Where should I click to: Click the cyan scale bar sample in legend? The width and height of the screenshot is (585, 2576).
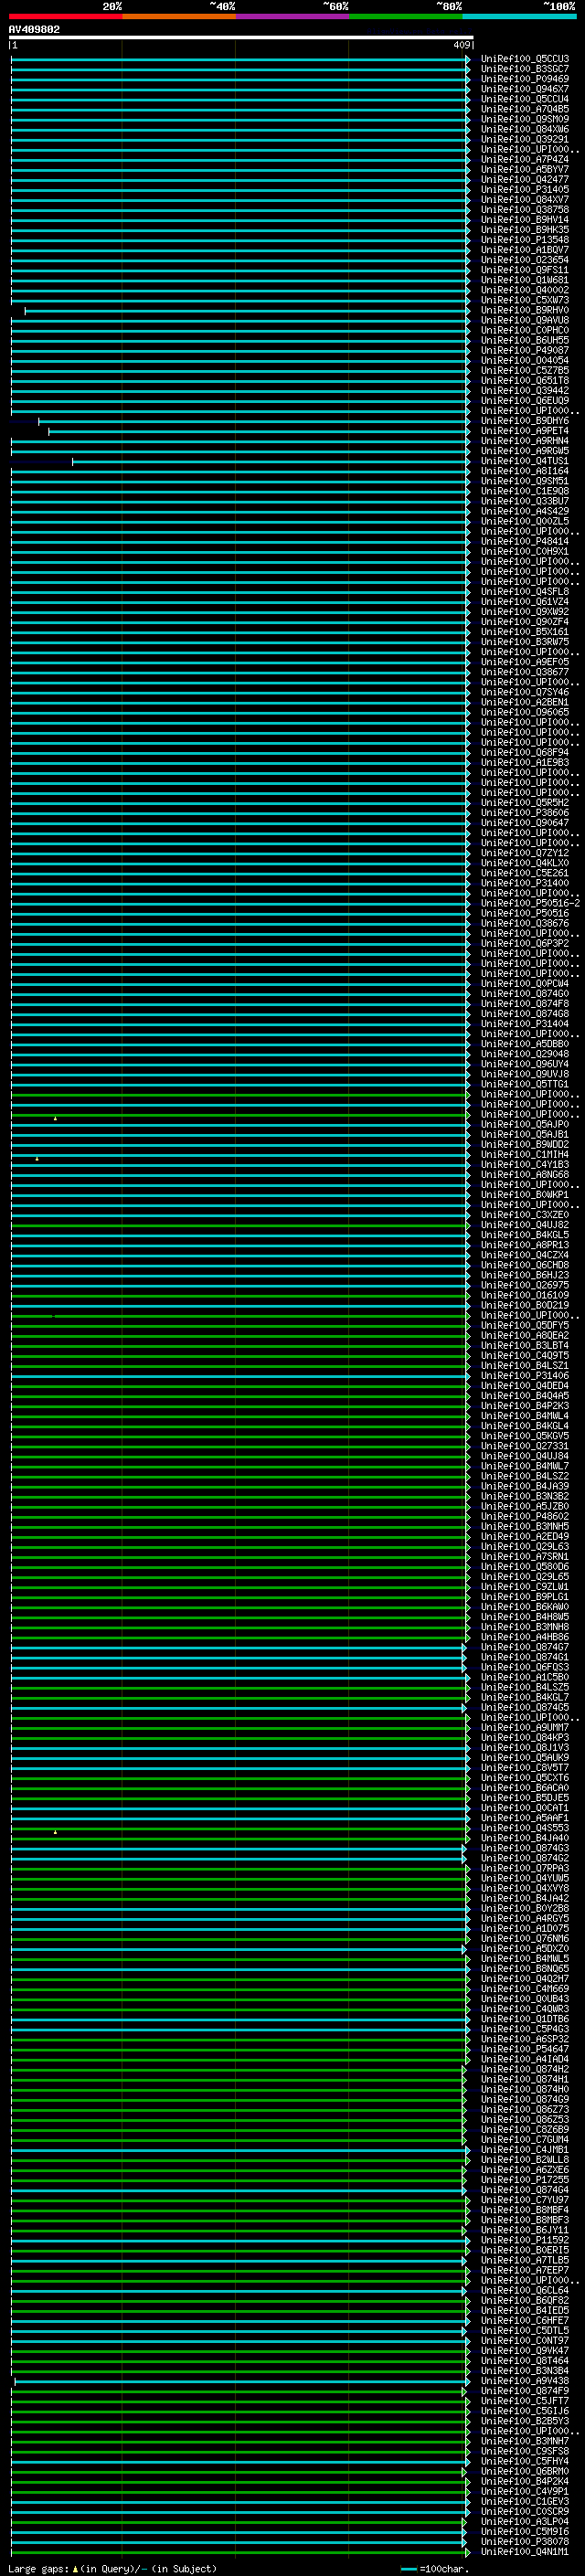(x=408, y=2569)
